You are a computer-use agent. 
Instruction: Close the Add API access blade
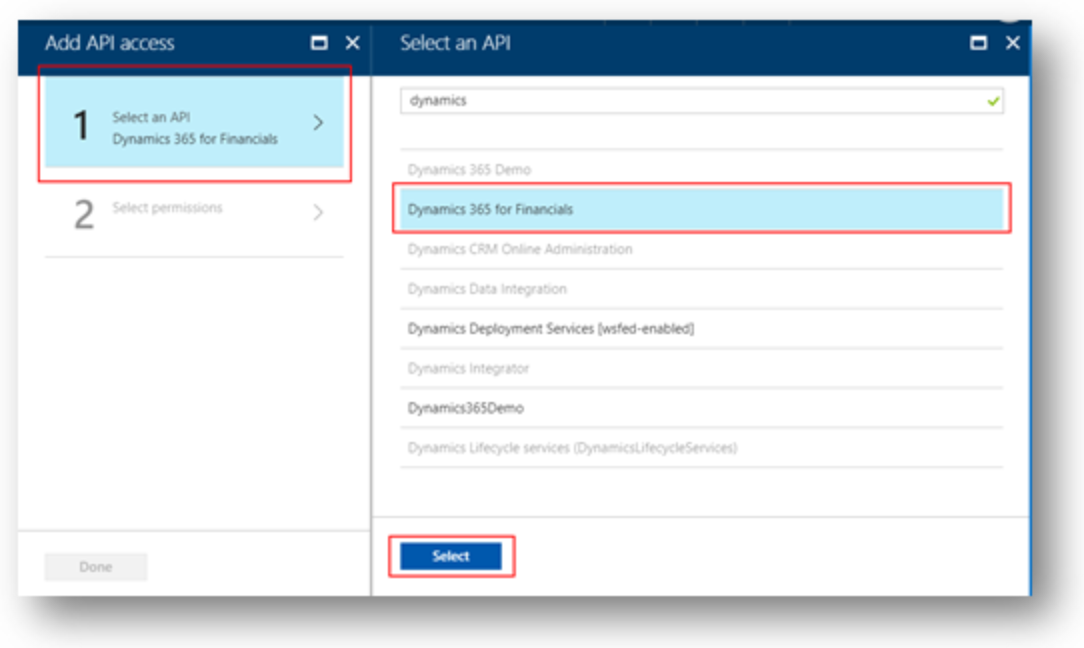(x=353, y=43)
